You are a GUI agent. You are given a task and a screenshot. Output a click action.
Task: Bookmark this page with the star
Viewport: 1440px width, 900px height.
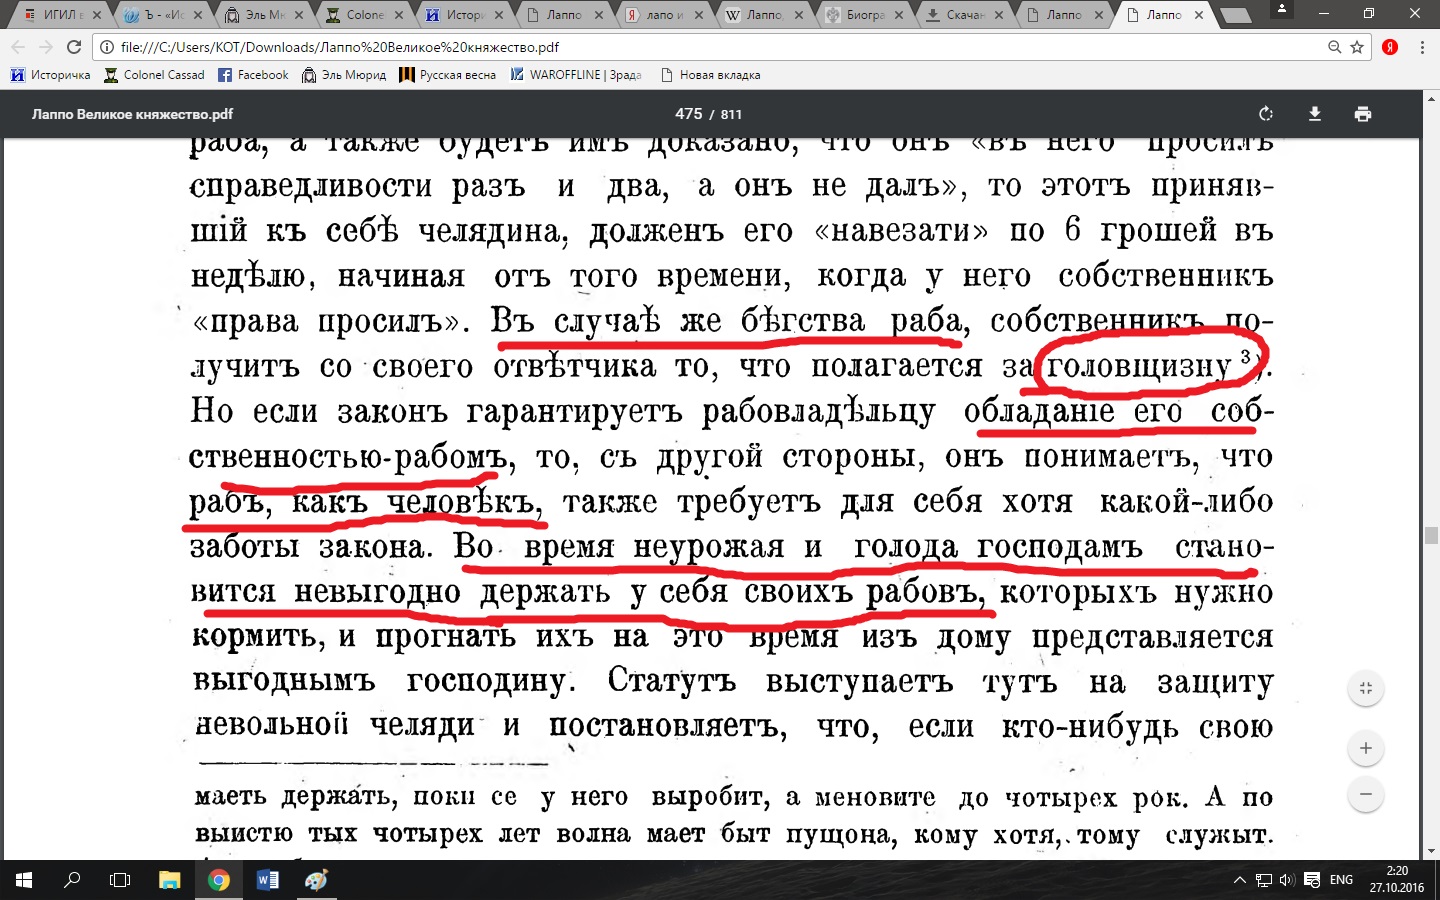point(1357,47)
